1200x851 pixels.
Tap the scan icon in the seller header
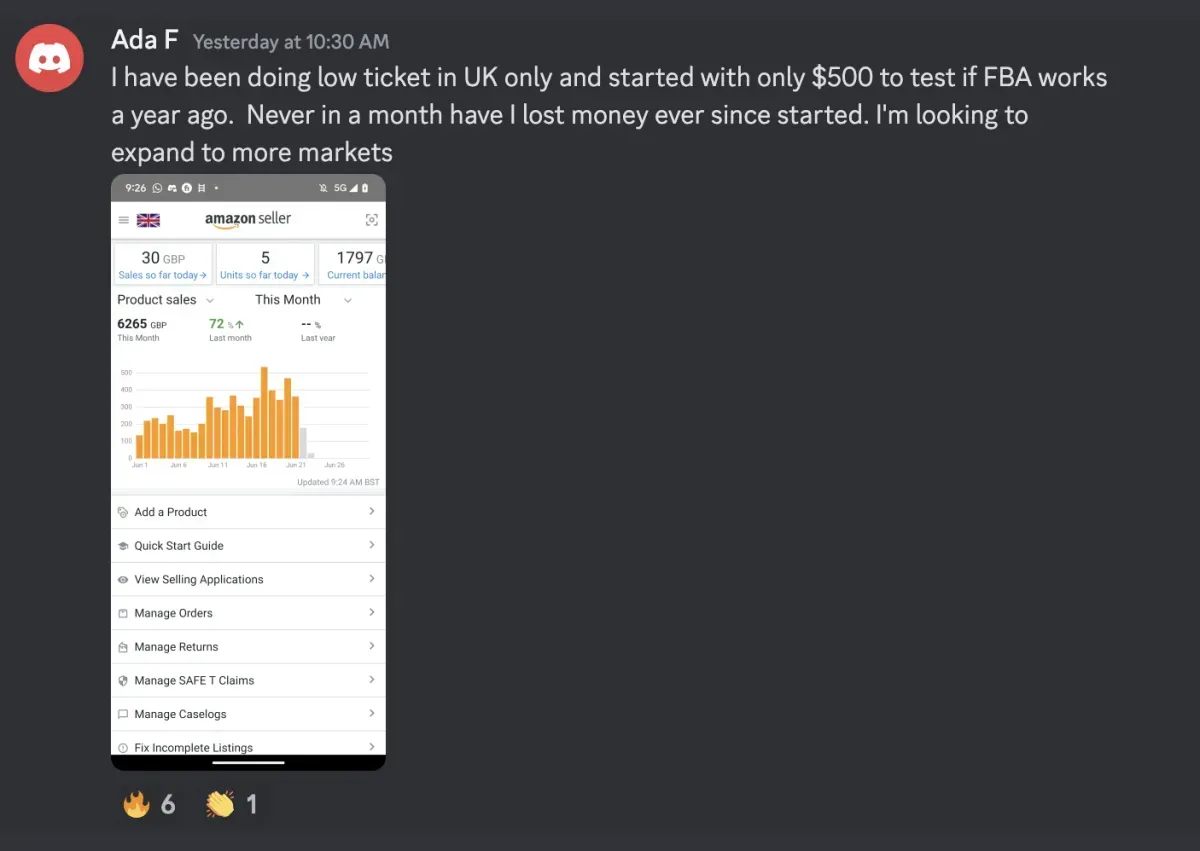tap(371, 220)
